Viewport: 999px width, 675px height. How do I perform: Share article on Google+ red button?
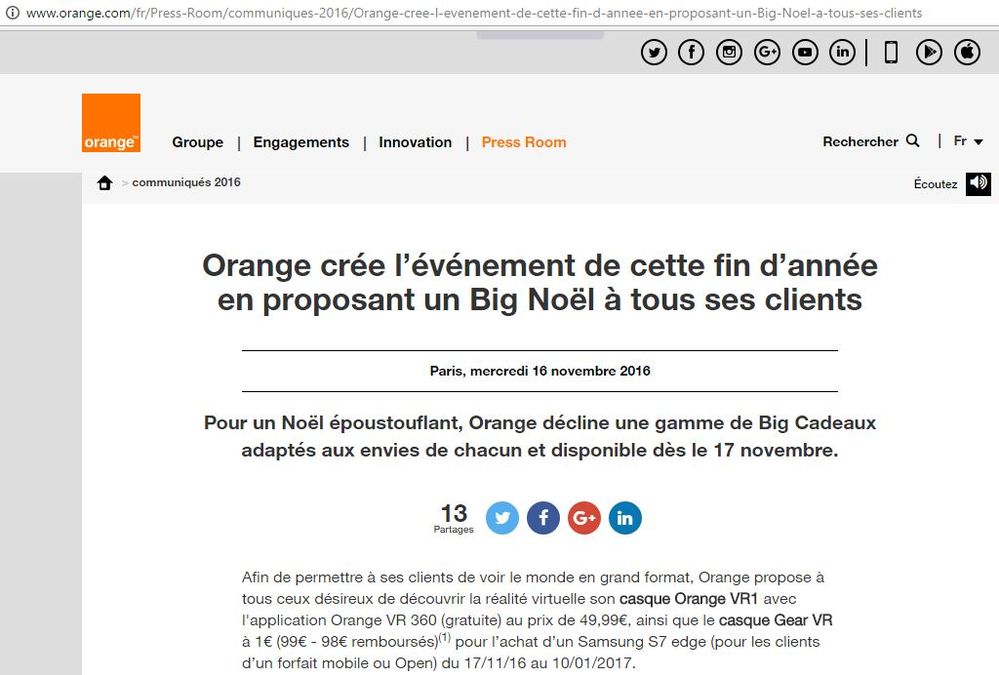[584, 518]
